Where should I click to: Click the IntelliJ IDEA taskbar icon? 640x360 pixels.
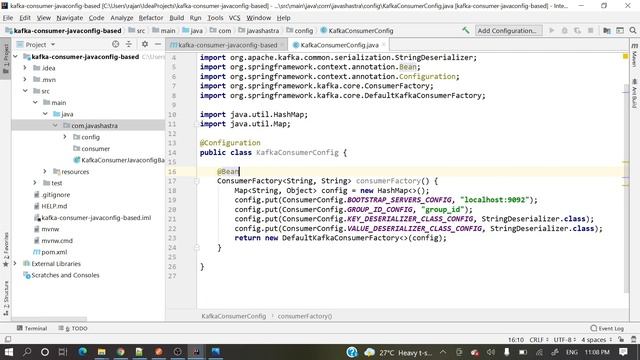[196, 352]
